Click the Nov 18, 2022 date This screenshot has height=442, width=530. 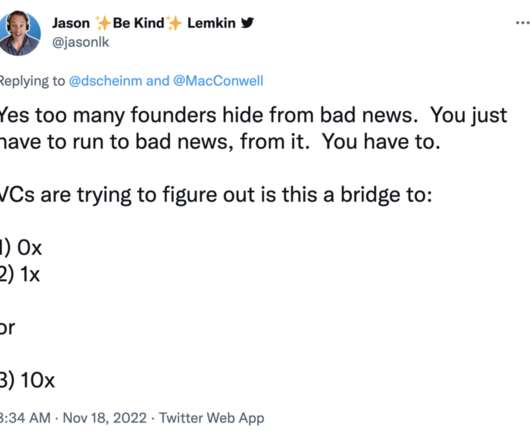(105, 418)
